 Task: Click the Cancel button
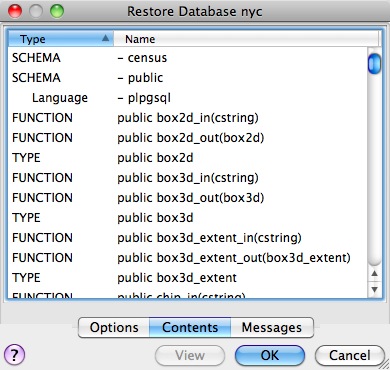350,355
